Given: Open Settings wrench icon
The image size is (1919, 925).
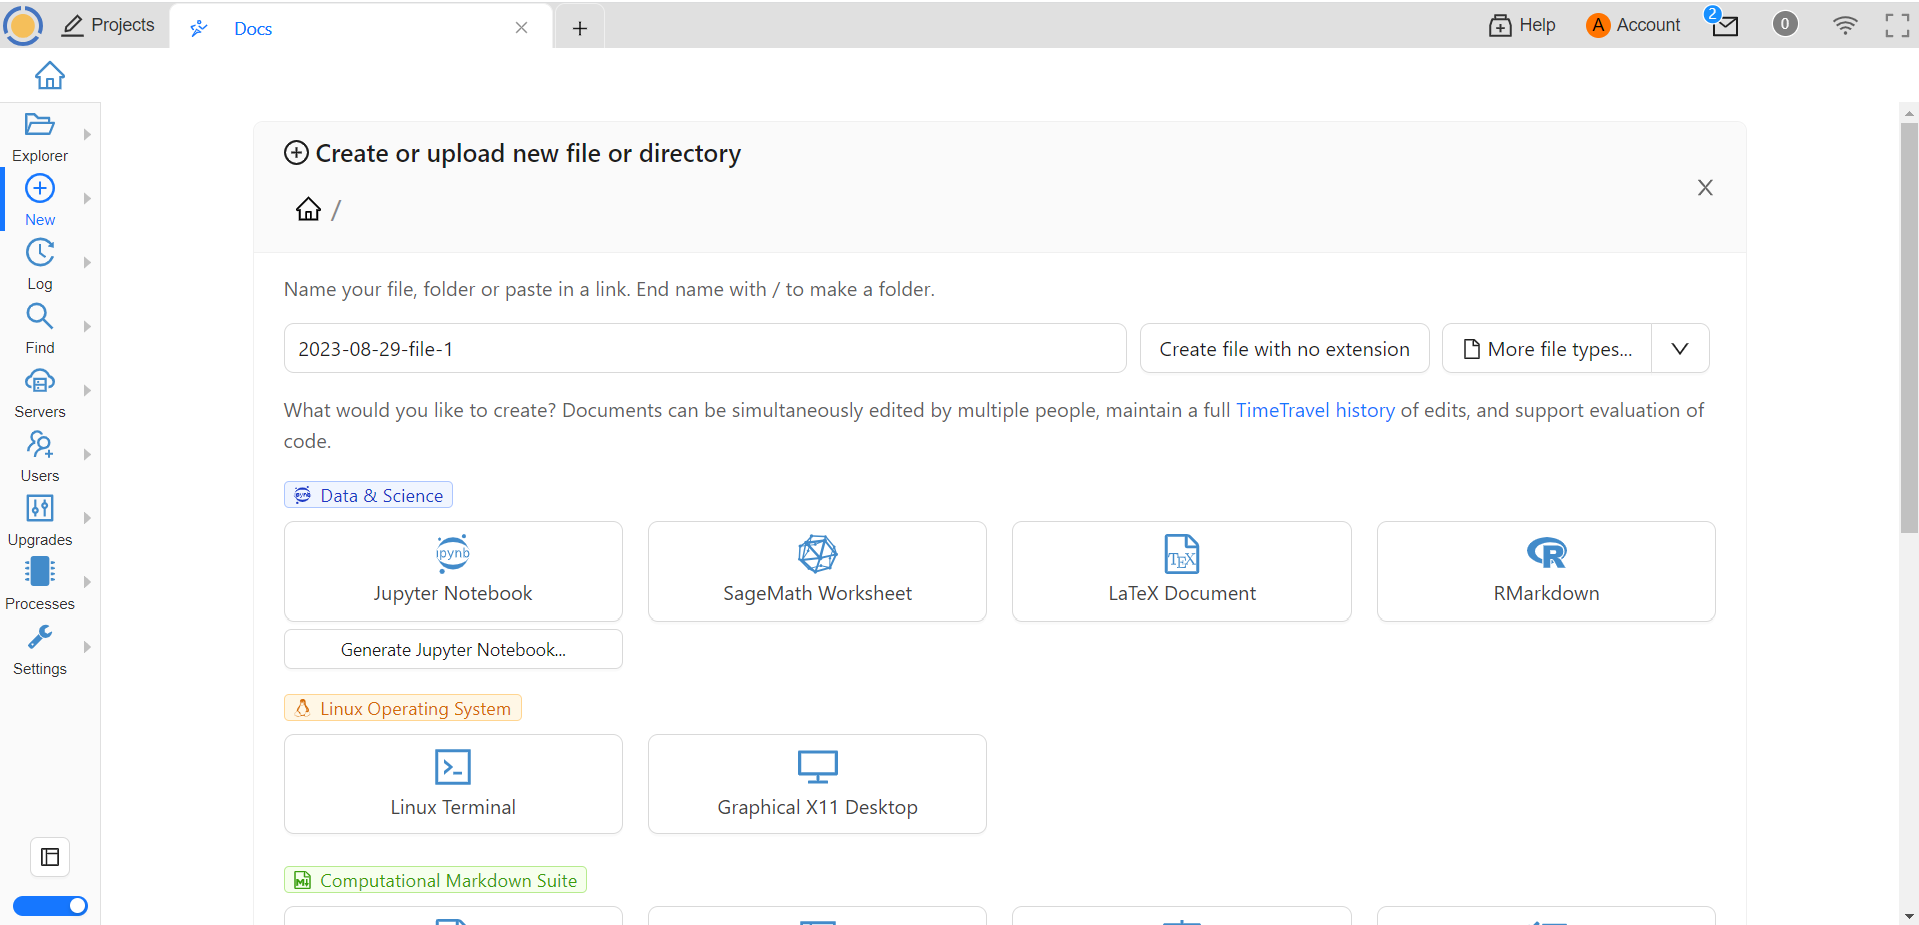Looking at the screenshot, I should coord(40,638).
